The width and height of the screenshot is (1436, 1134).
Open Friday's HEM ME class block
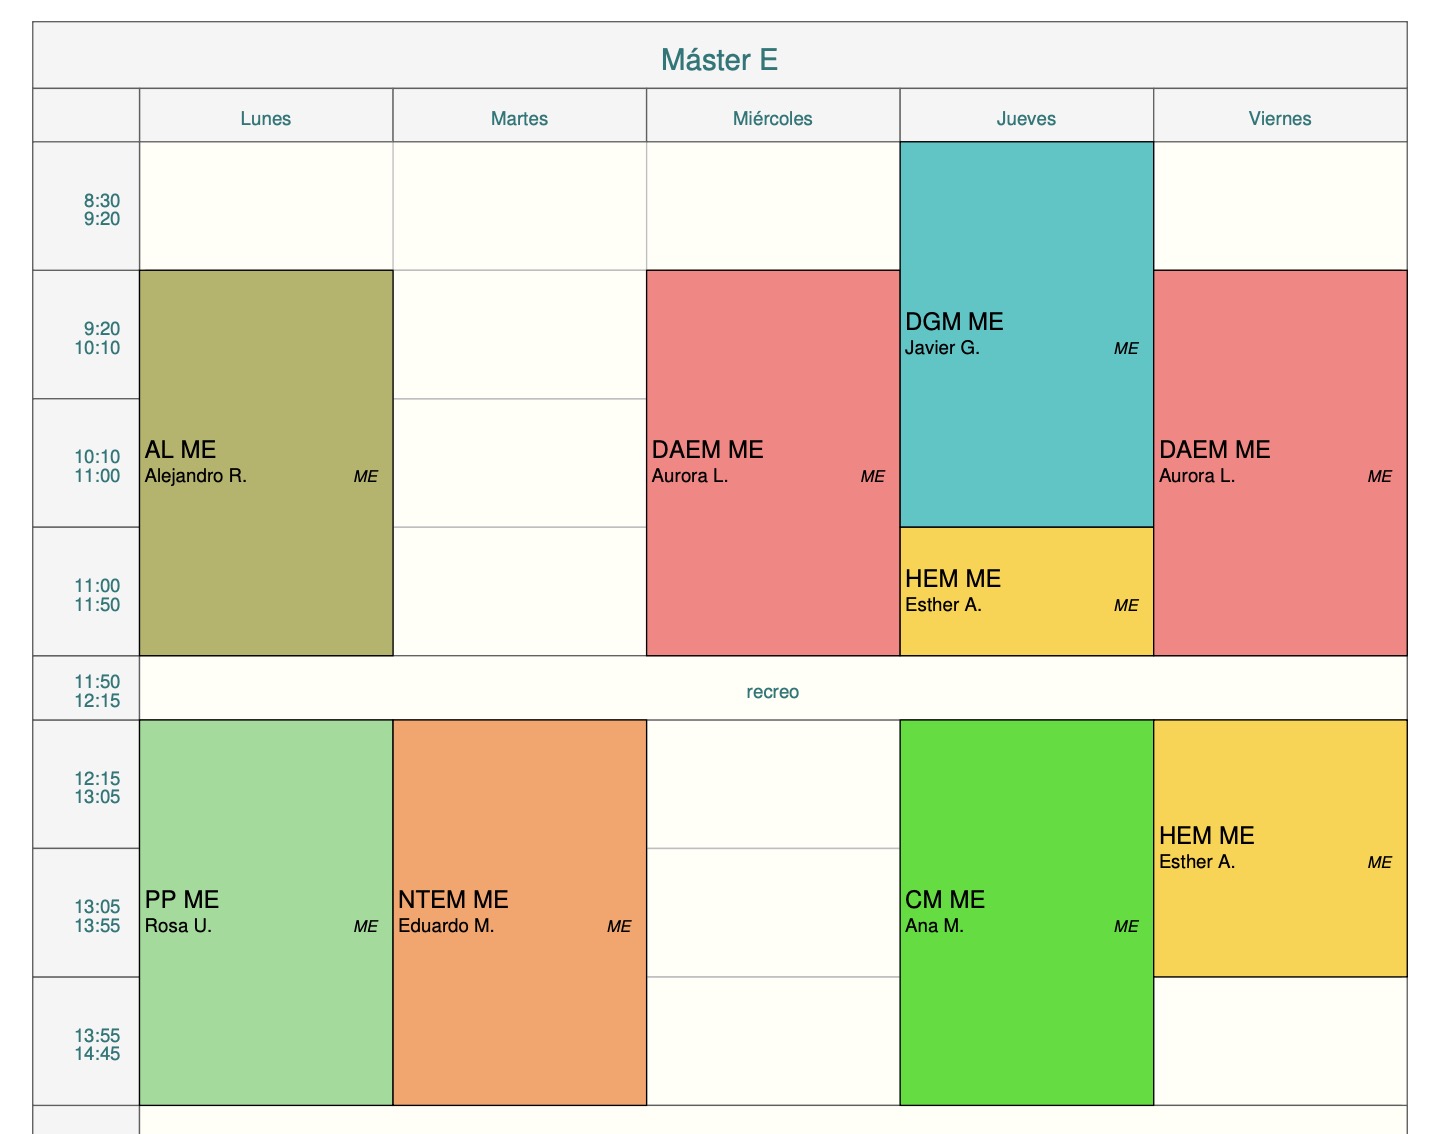click(1280, 848)
